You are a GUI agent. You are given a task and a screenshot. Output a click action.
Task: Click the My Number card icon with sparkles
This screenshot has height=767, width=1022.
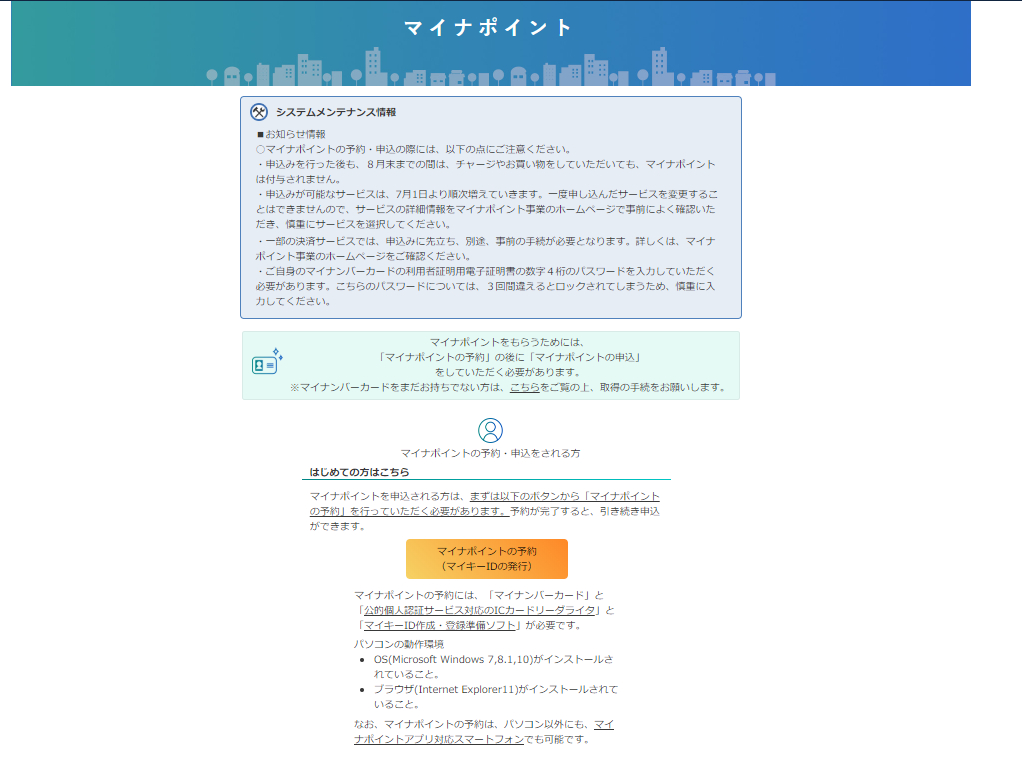pos(267,362)
